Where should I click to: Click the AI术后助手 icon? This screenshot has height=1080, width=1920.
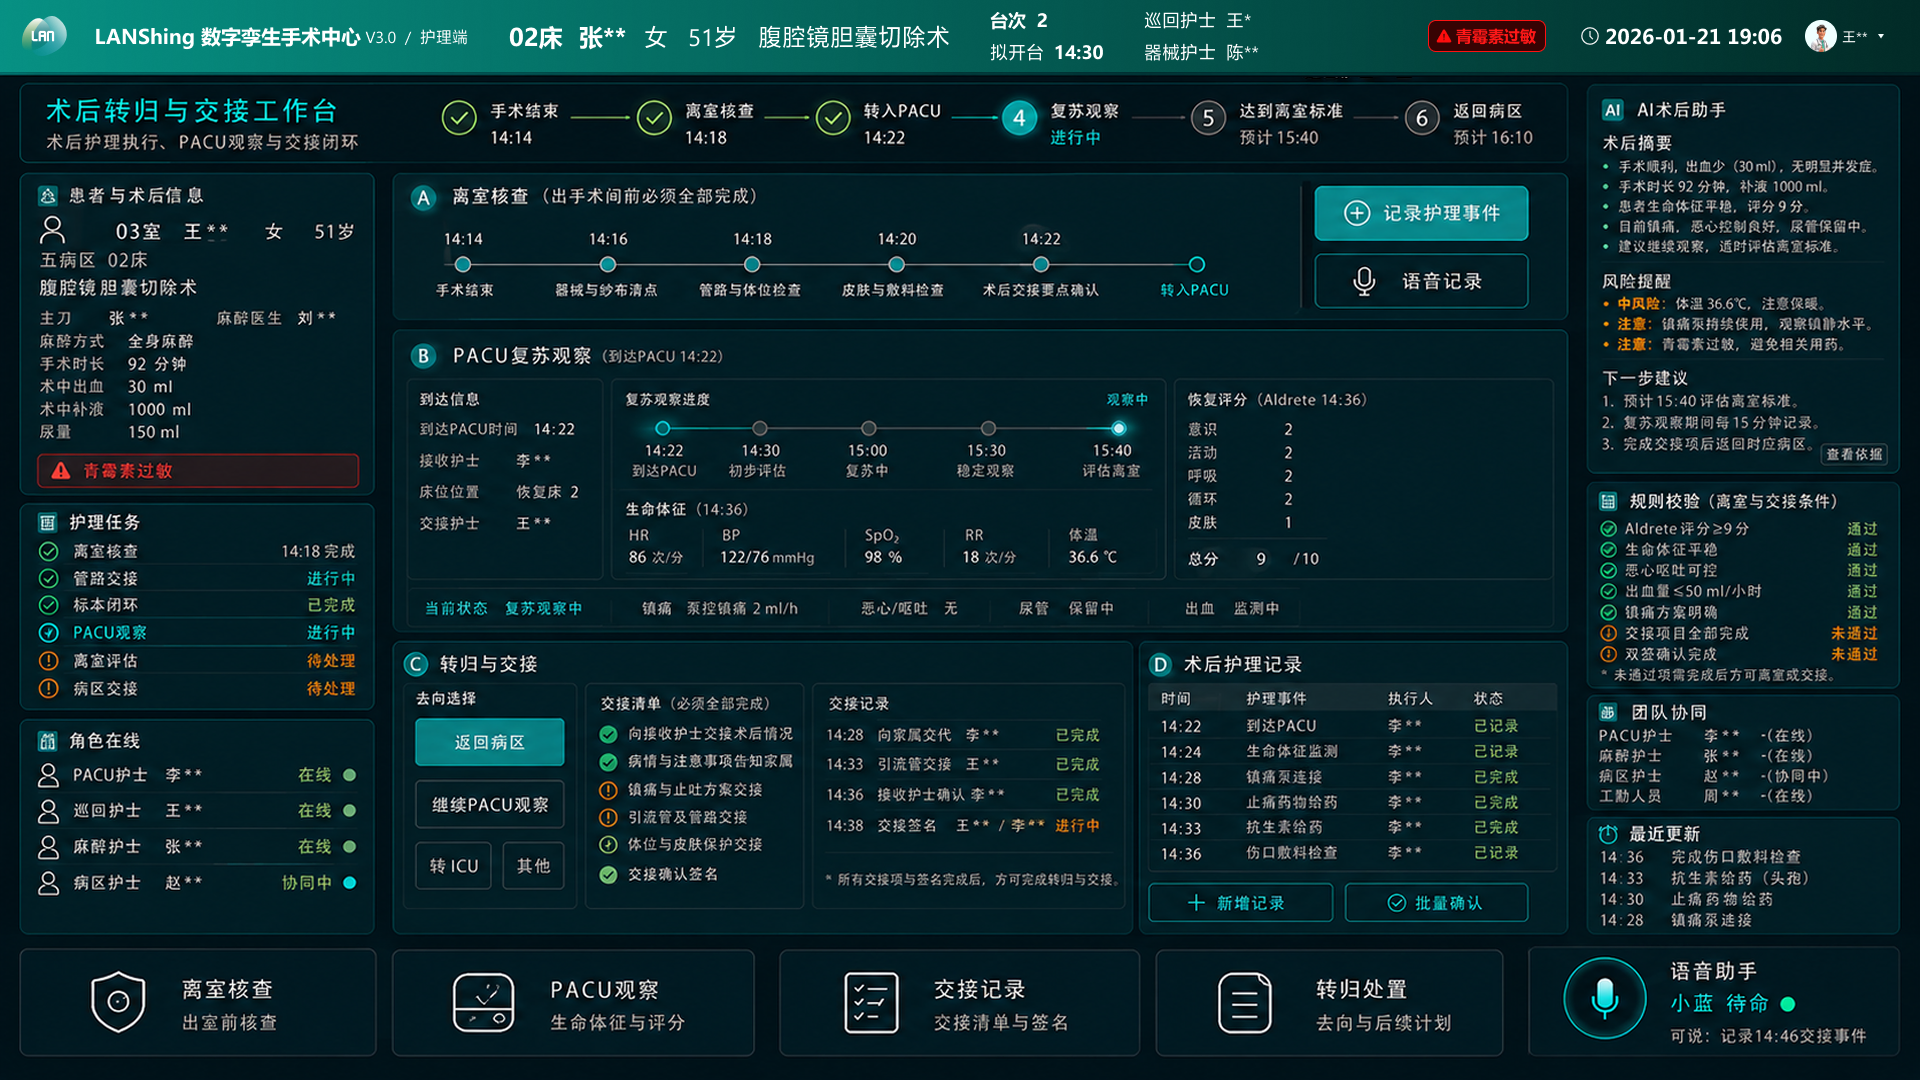pos(1612,110)
